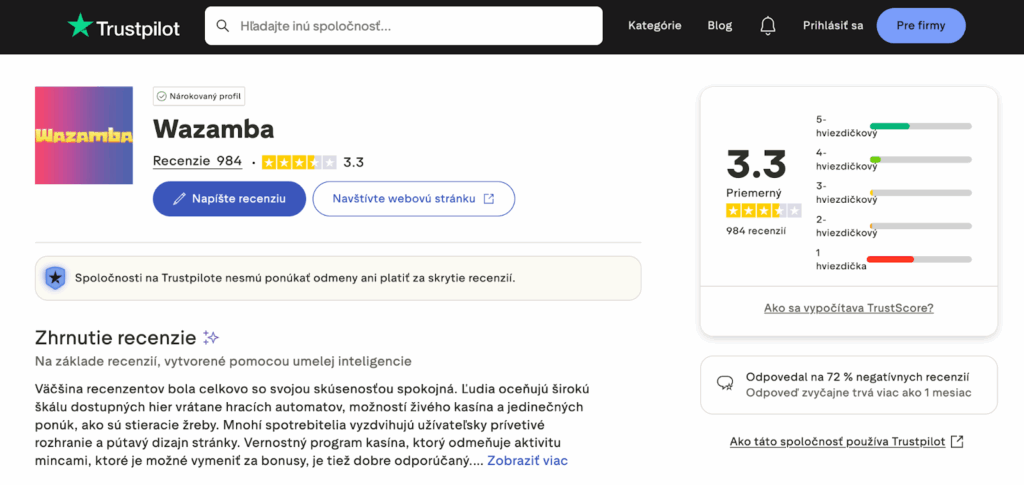
Task: Click the external link icon for website
Action: (489, 199)
